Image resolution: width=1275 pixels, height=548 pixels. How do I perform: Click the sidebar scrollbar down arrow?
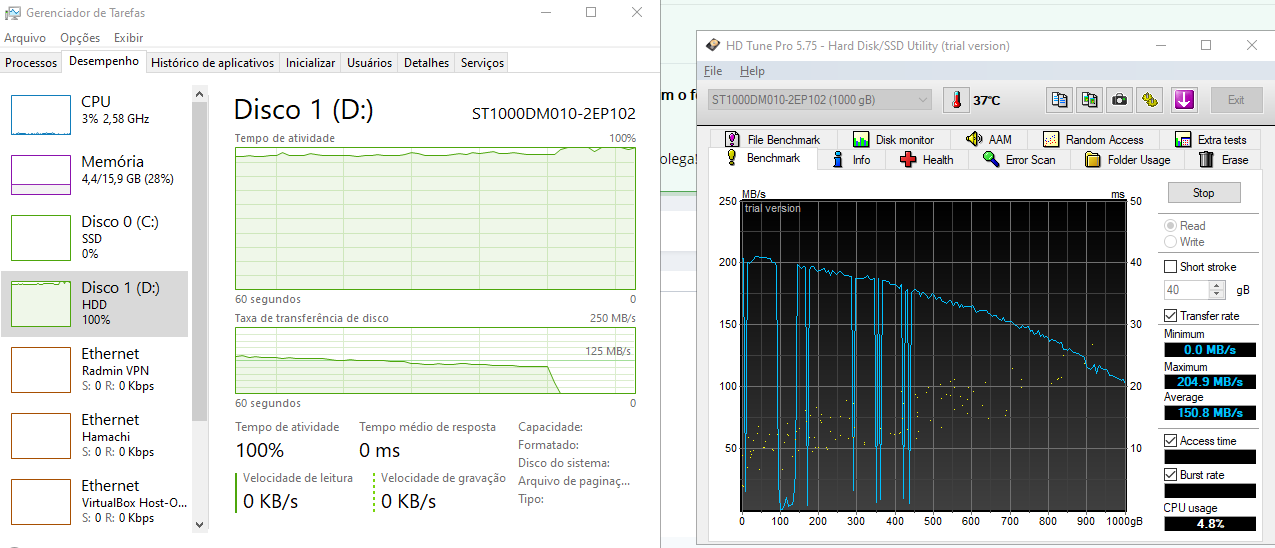(198, 524)
